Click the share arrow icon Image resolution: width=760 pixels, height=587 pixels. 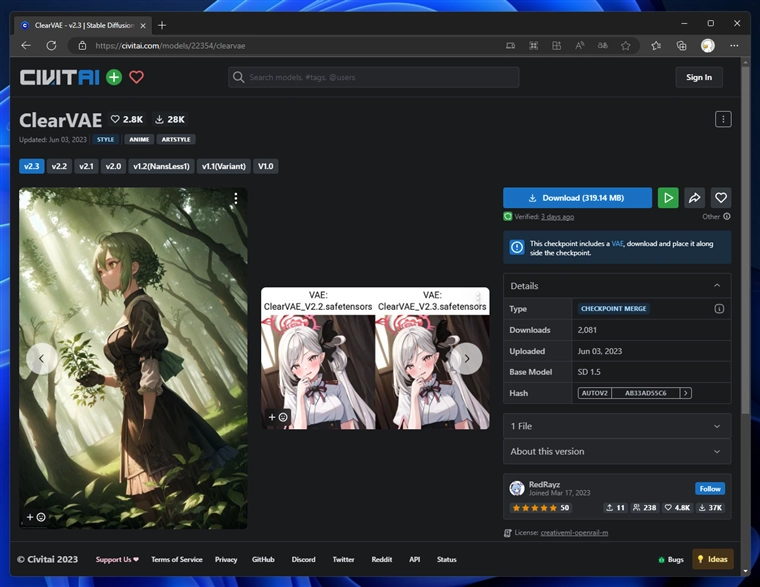click(x=694, y=198)
